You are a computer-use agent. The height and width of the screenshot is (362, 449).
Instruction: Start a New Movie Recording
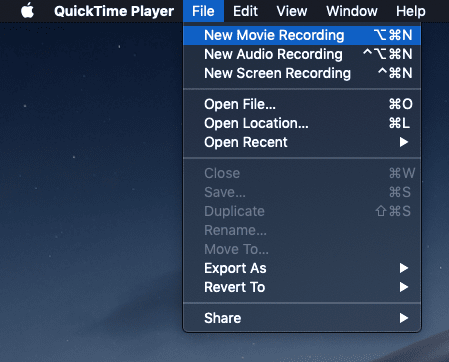(x=302, y=35)
